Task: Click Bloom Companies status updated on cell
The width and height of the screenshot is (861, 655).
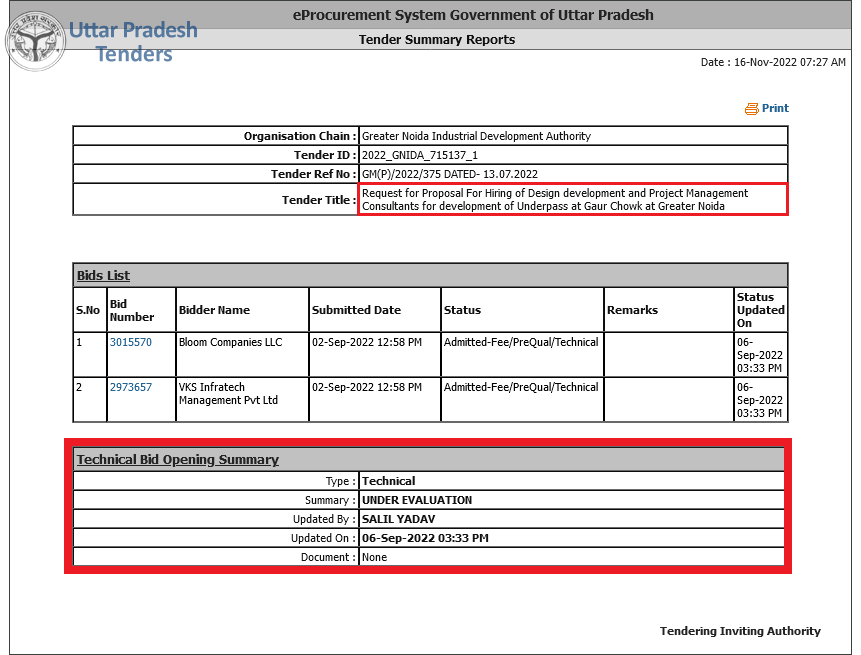Action: (760, 355)
